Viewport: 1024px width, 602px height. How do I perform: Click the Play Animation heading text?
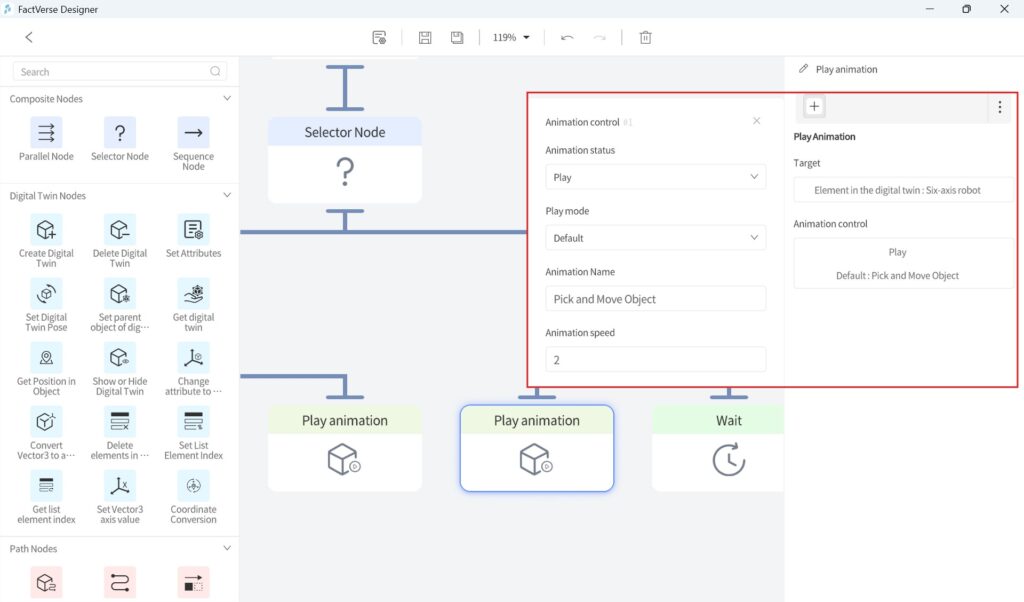pyautogui.click(x=824, y=136)
